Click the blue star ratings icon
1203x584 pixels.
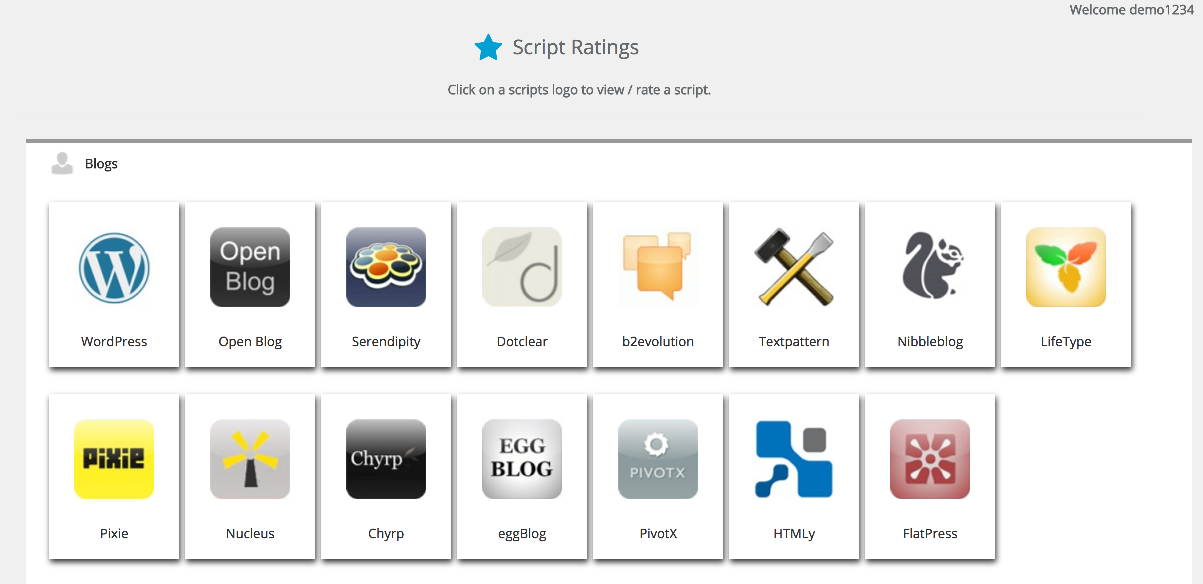tap(488, 47)
